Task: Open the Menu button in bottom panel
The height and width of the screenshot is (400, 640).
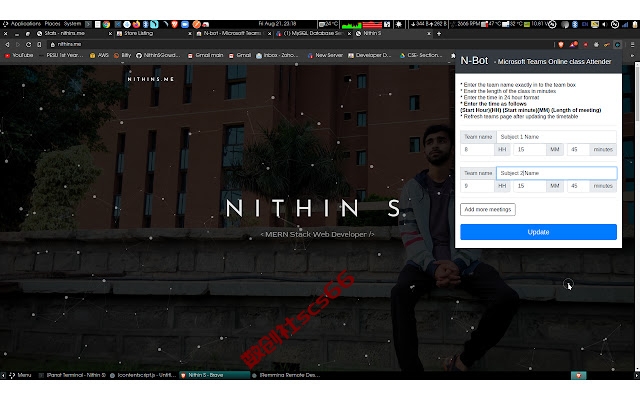Action: tap(20, 375)
